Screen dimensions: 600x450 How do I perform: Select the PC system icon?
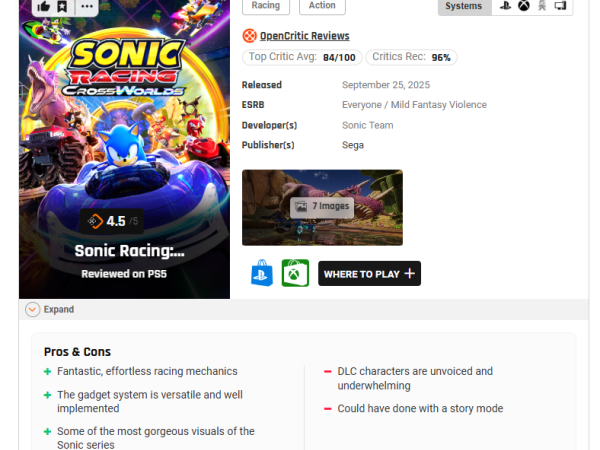click(561, 6)
